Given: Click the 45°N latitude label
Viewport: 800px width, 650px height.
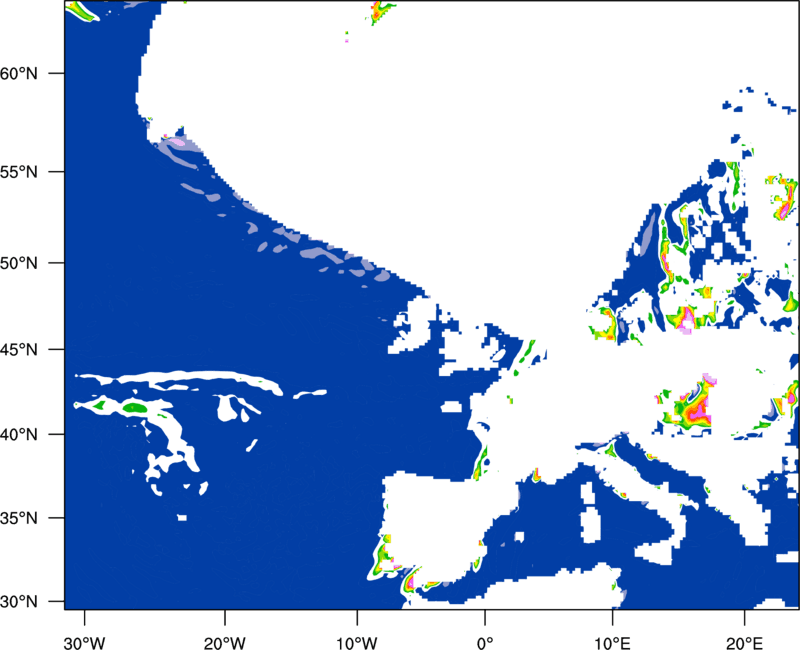Looking at the screenshot, I should click(19, 349).
